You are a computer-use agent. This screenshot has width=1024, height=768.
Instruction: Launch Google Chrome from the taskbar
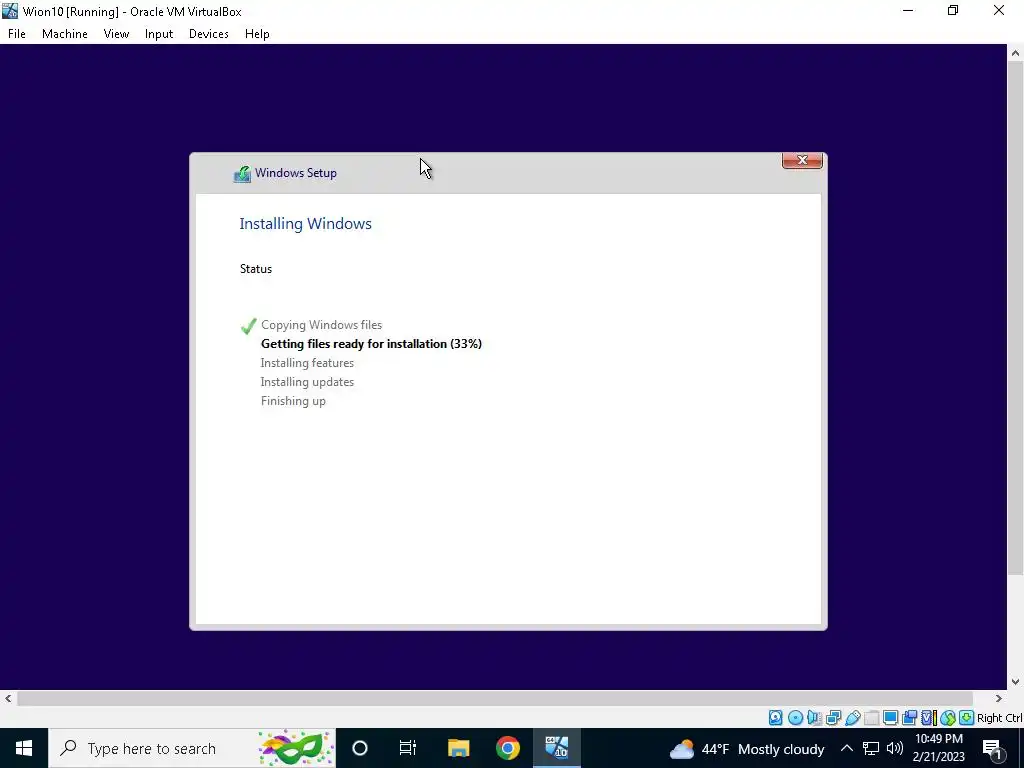pyautogui.click(x=507, y=748)
